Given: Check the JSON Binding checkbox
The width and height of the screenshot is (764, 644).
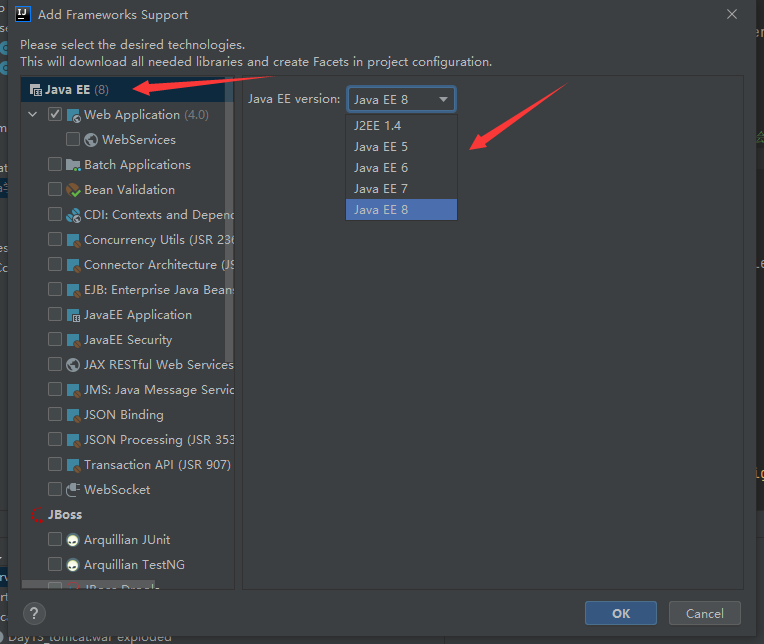Looking at the screenshot, I should click(55, 414).
